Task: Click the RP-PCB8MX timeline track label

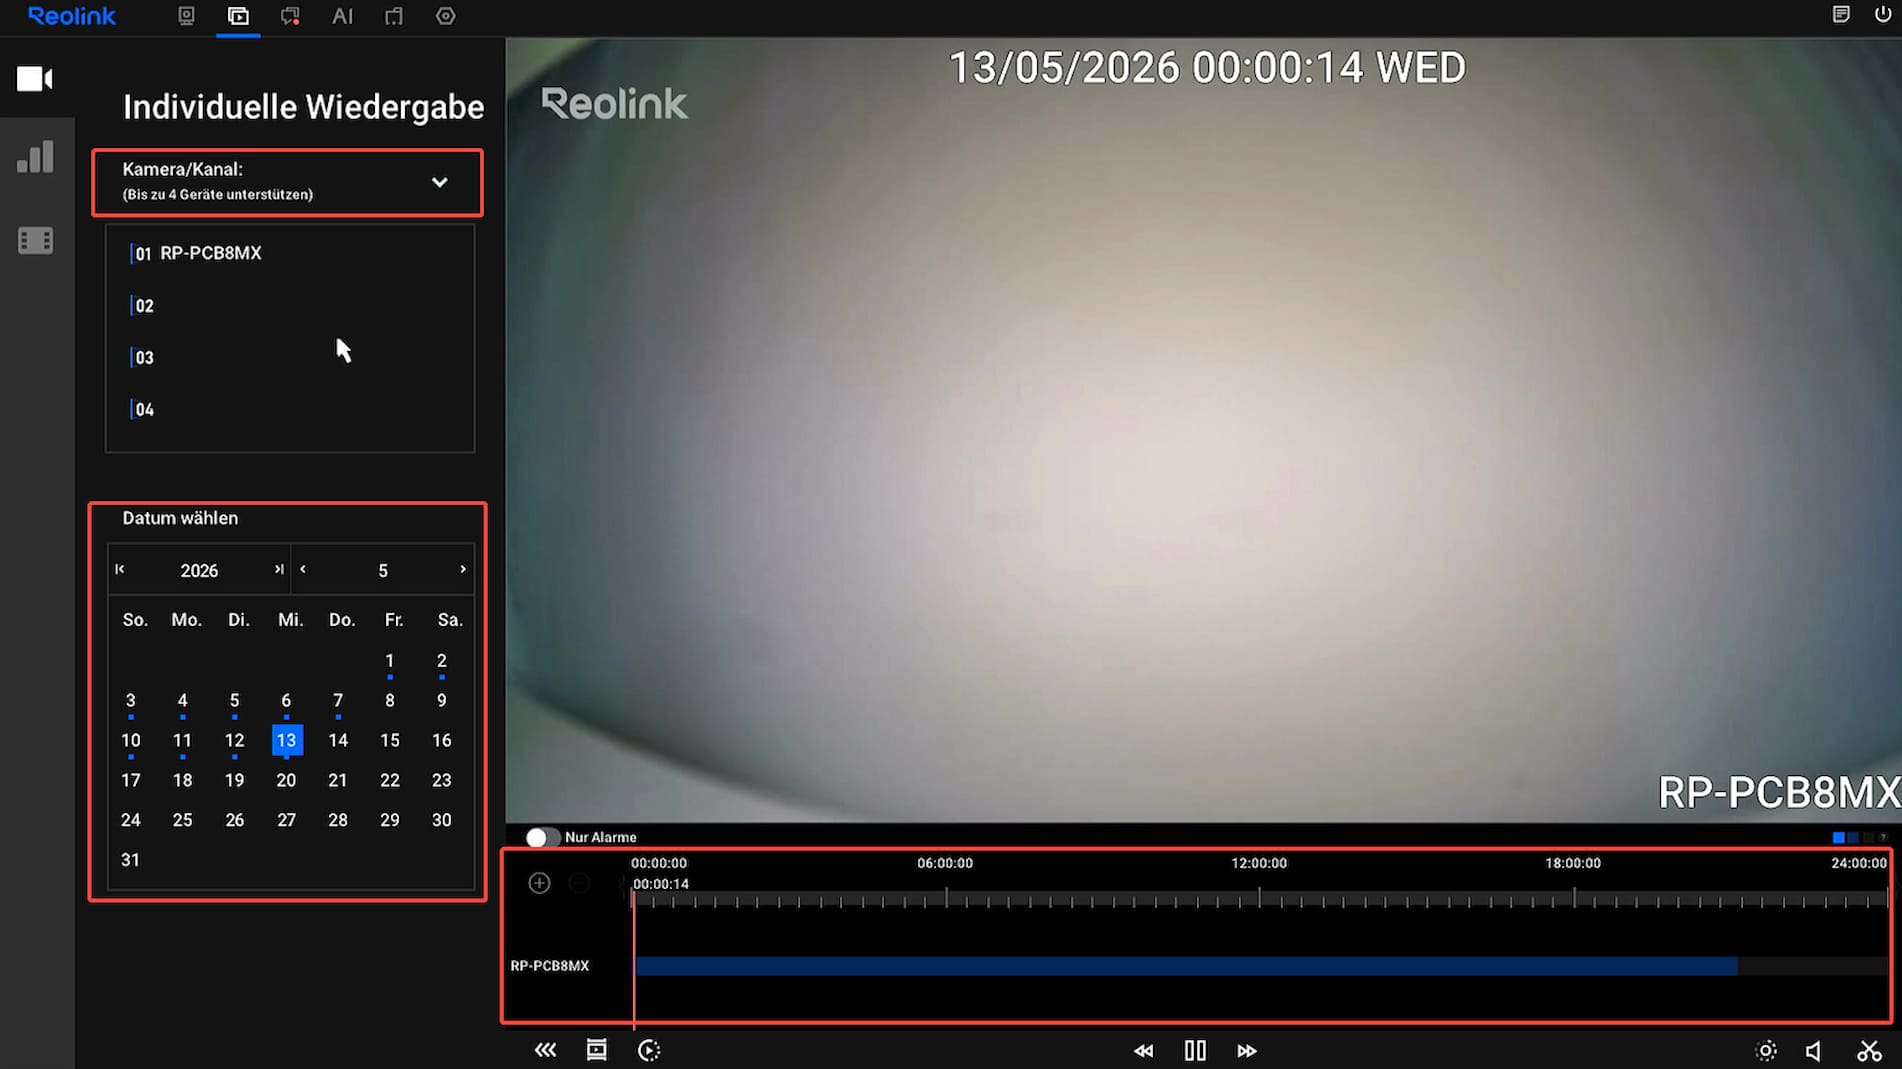Action: click(x=550, y=966)
